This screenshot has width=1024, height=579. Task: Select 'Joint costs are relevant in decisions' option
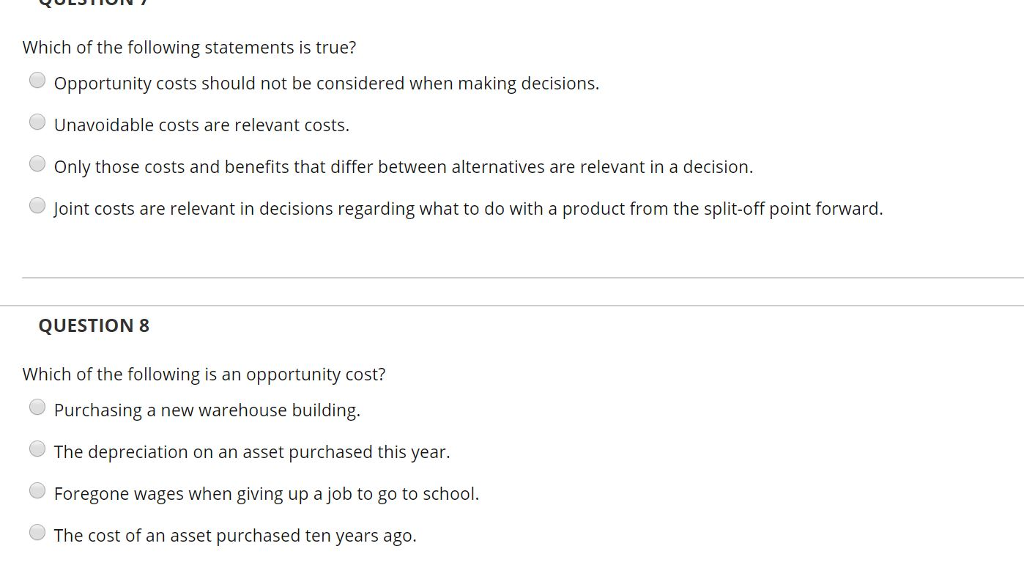tap(37, 205)
